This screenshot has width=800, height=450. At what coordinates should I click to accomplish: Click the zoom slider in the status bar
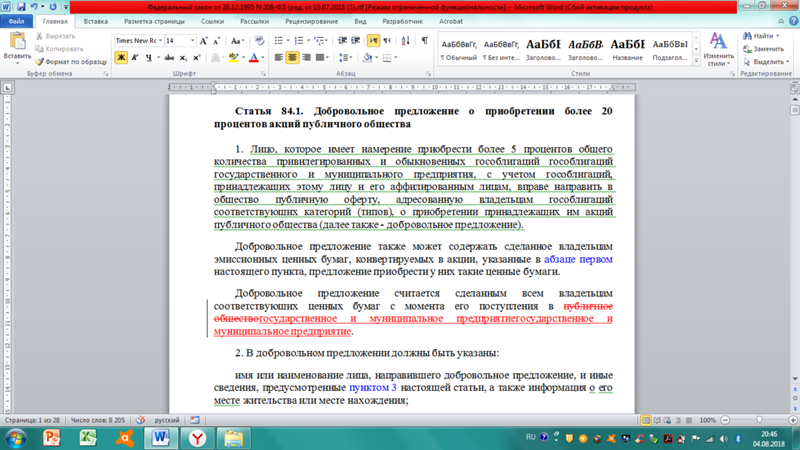pos(759,420)
